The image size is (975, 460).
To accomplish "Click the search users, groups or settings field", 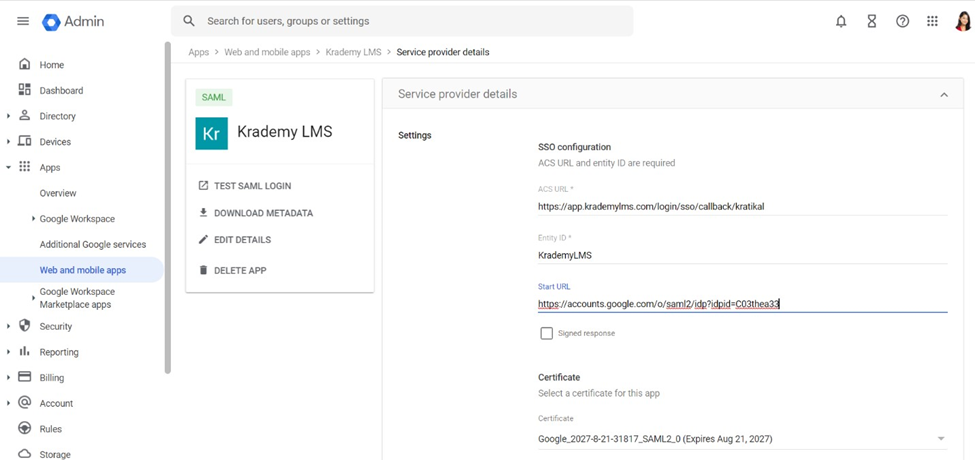I will point(402,21).
